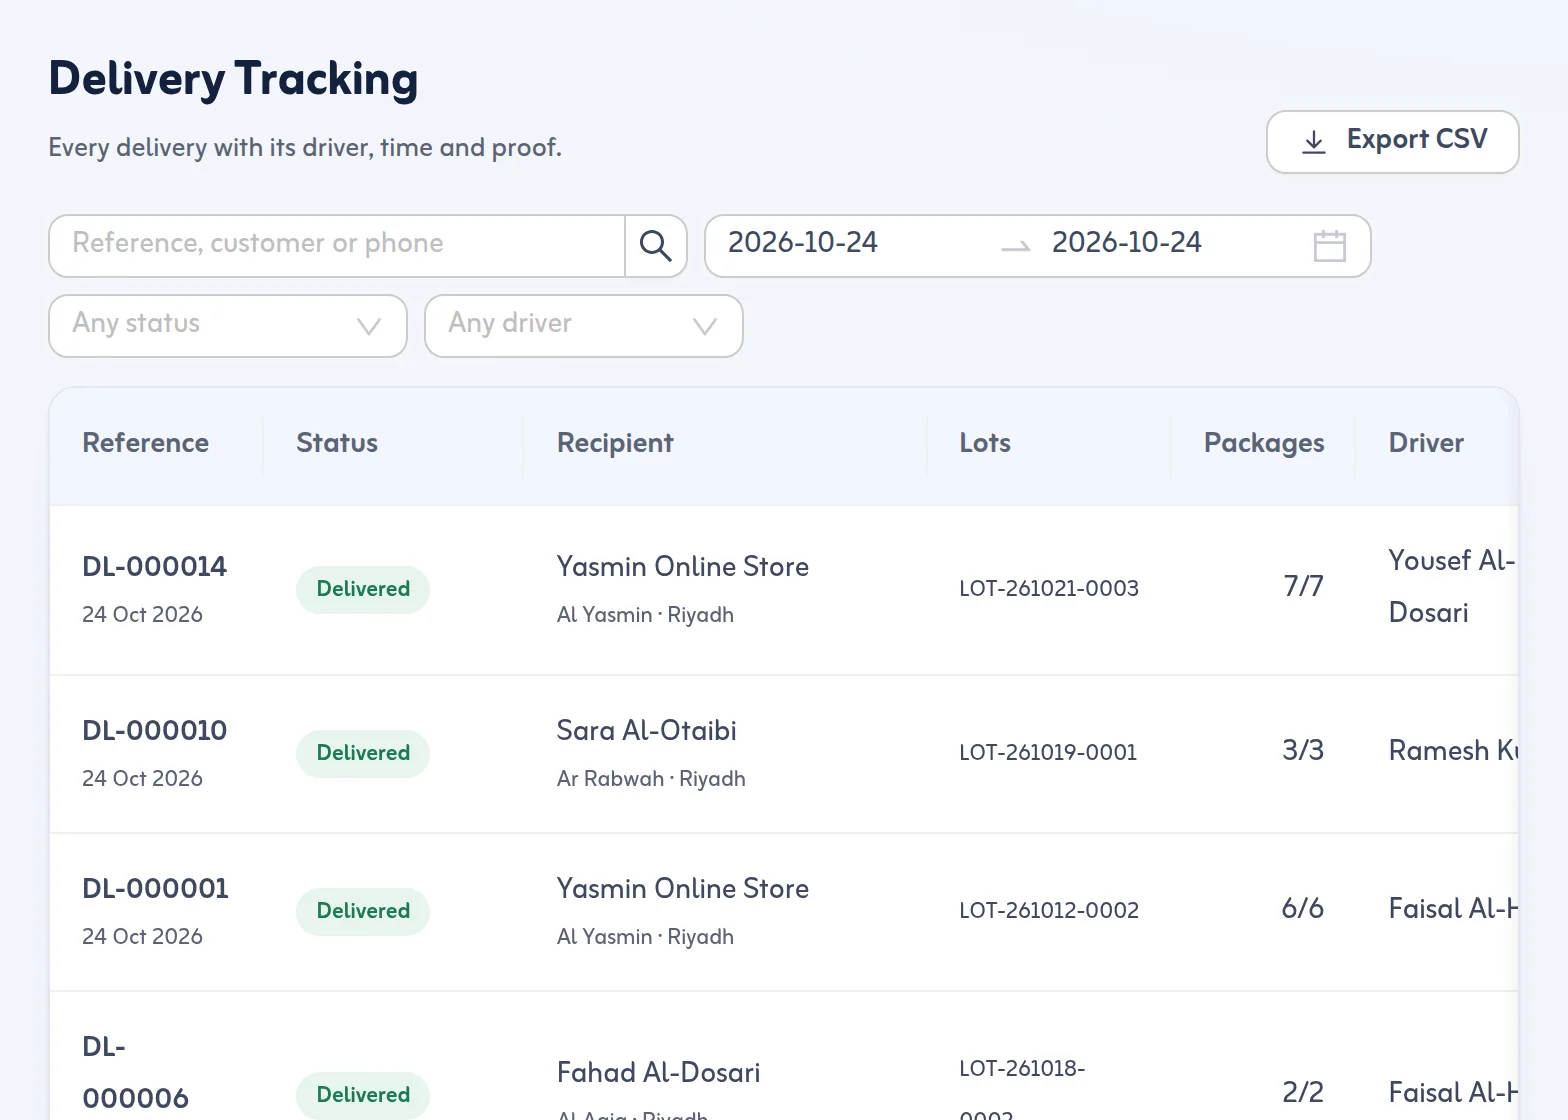The width and height of the screenshot is (1568, 1120).
Task: Open delivery reference DL-000006
Action: pos(136,1073)
